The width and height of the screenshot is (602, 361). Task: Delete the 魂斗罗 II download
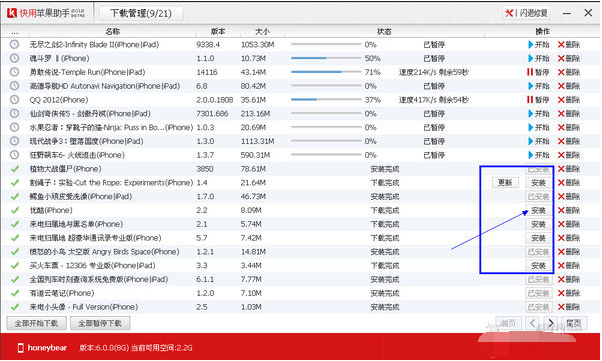pos(569,58)
